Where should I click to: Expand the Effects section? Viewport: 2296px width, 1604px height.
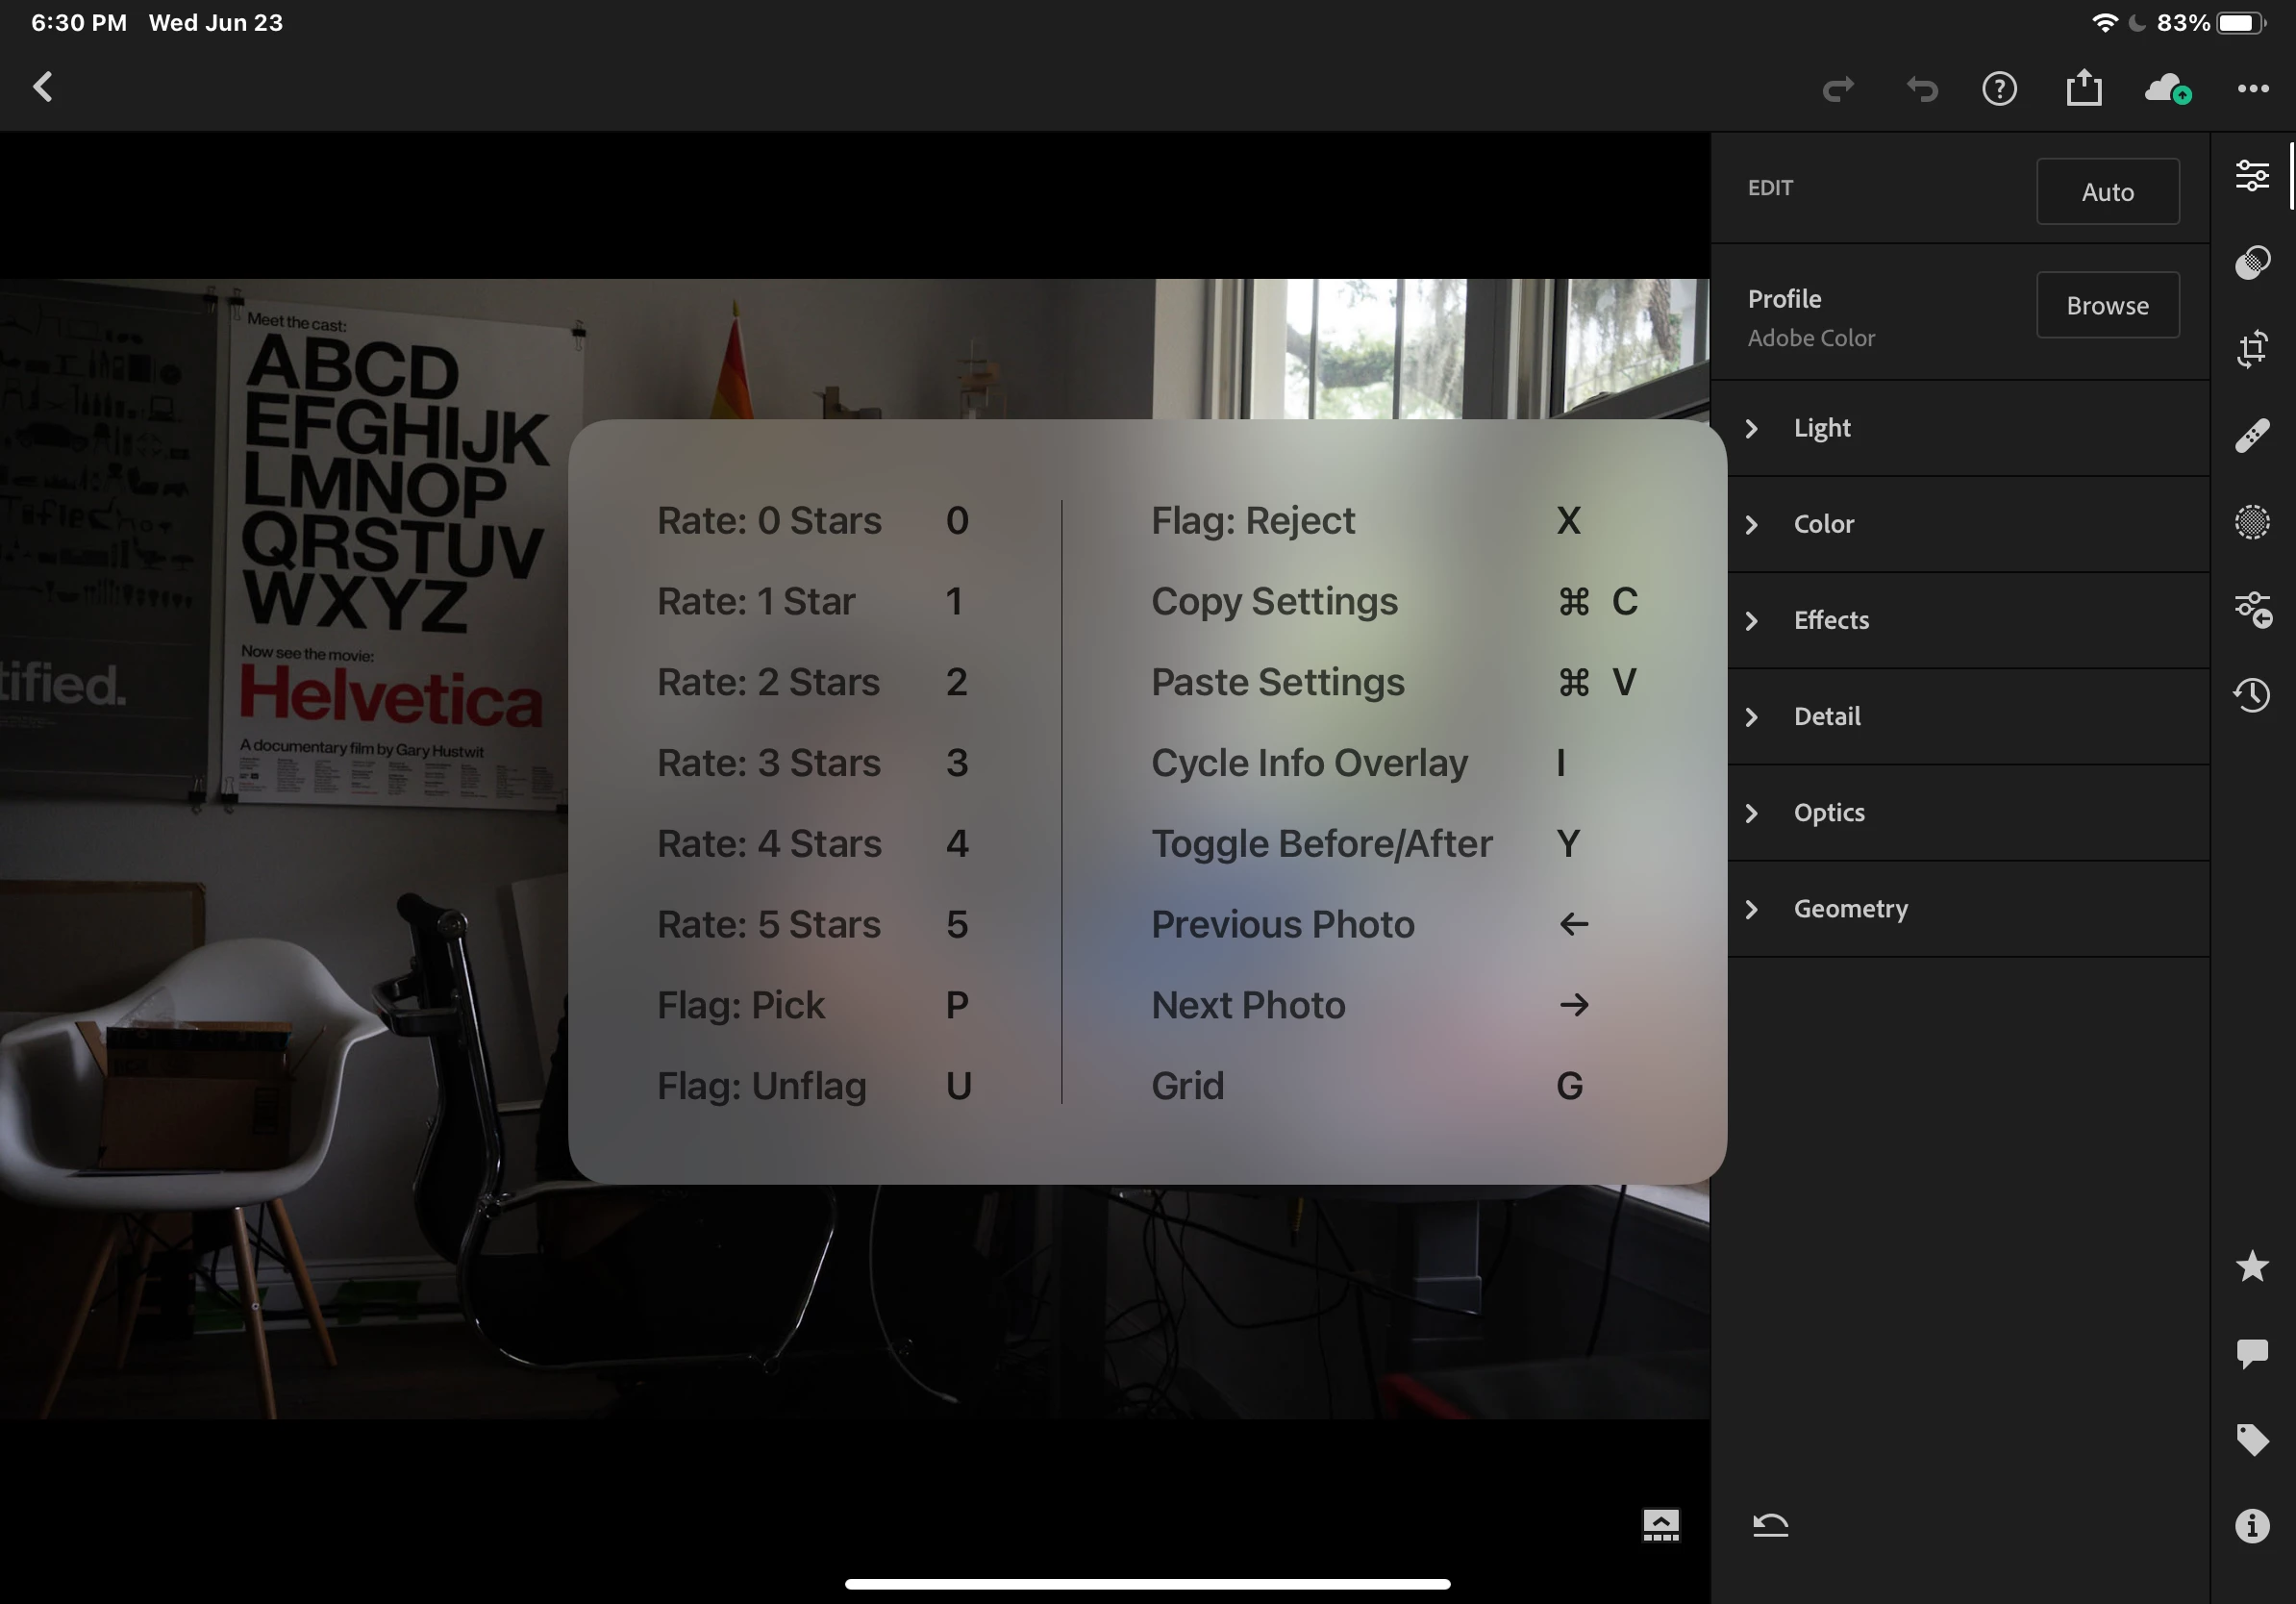click(1830, 620)
